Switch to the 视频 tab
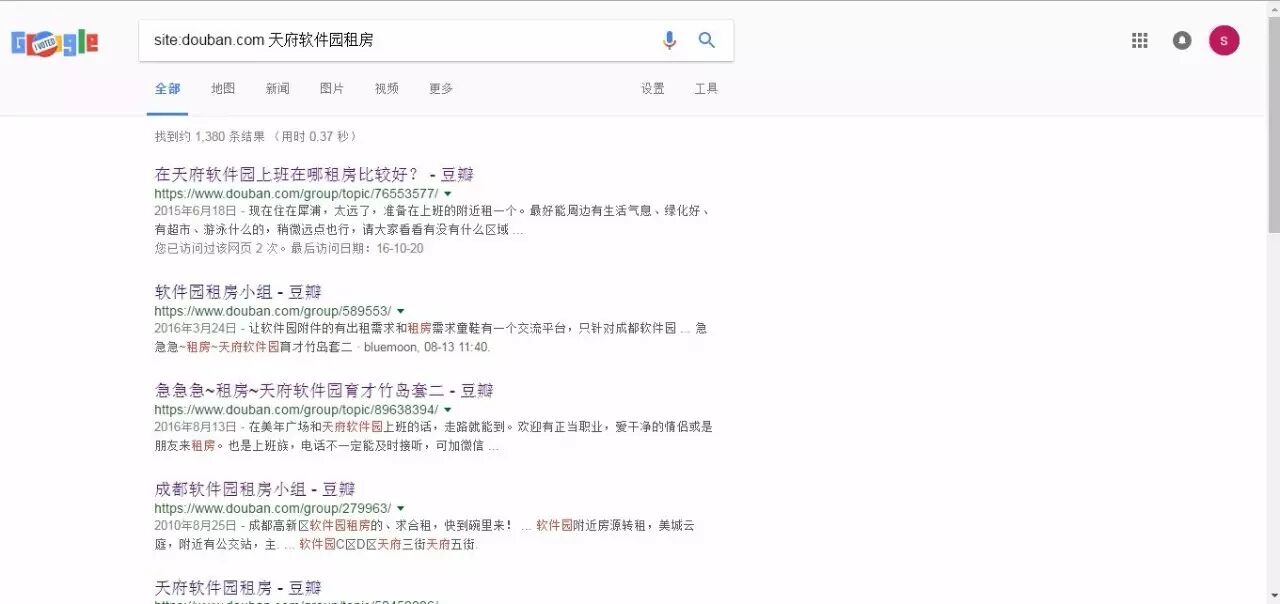Screen dimensions: 1280x604 [386, 89]
